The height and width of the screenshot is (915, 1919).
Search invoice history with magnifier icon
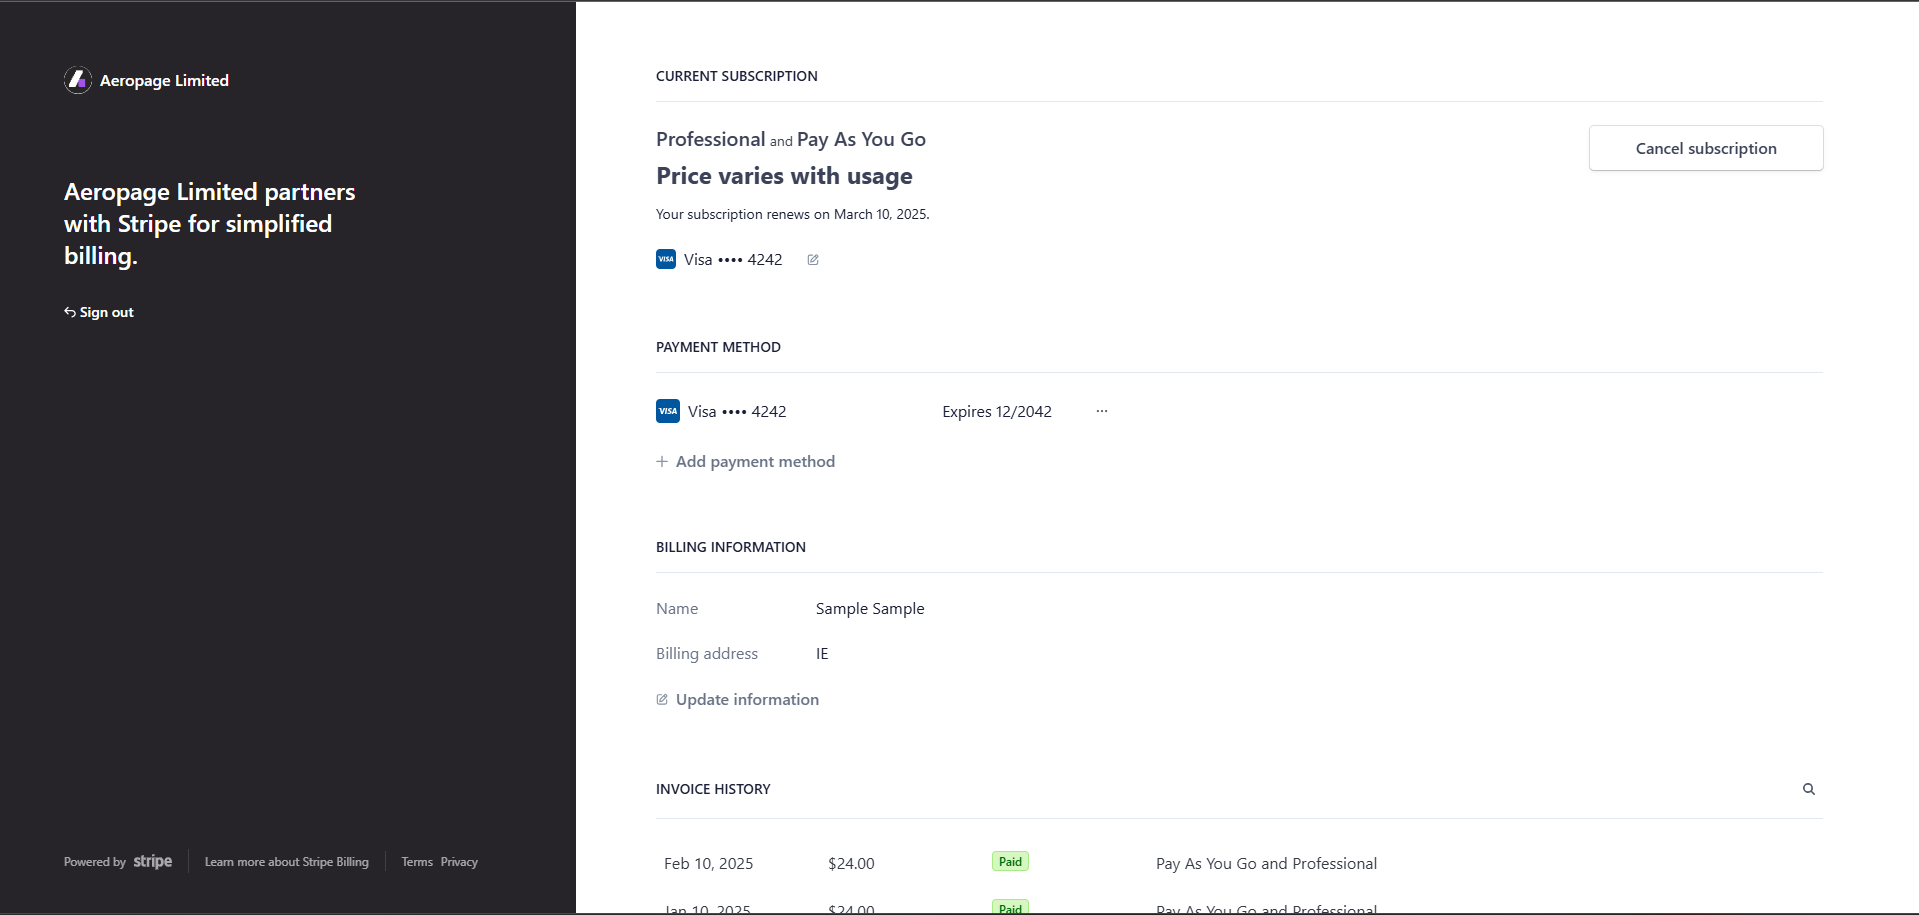(1809, 789)
